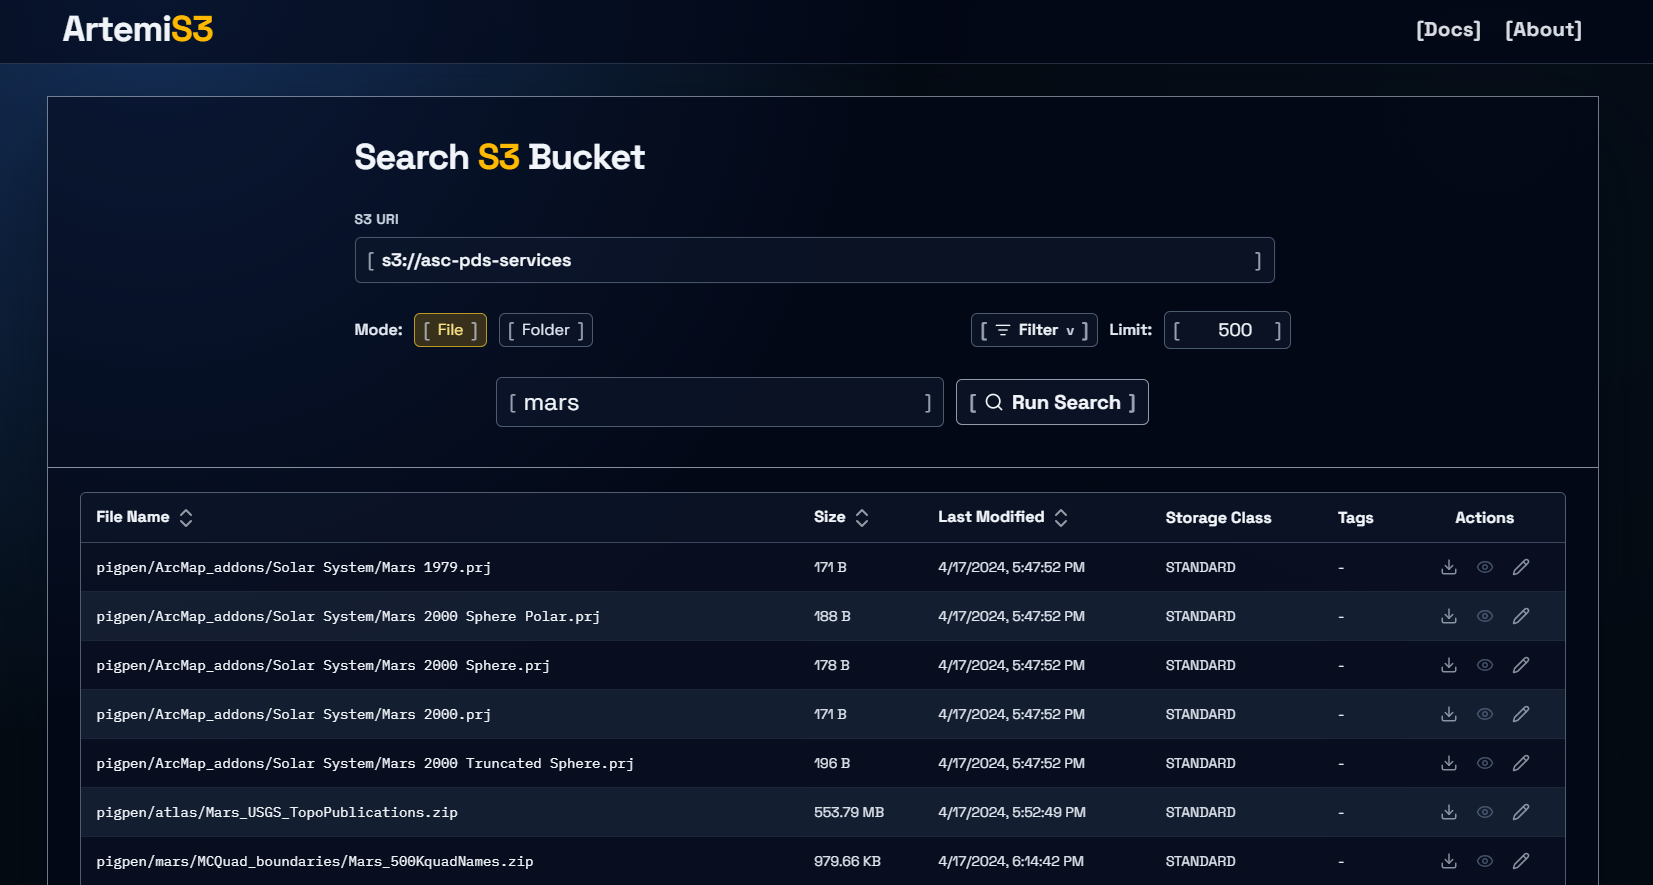The height and width of the screenshot is (885, 1653).
Task: Download Mars 2000 Sphere.prj file
Action: pos(1448,665)
